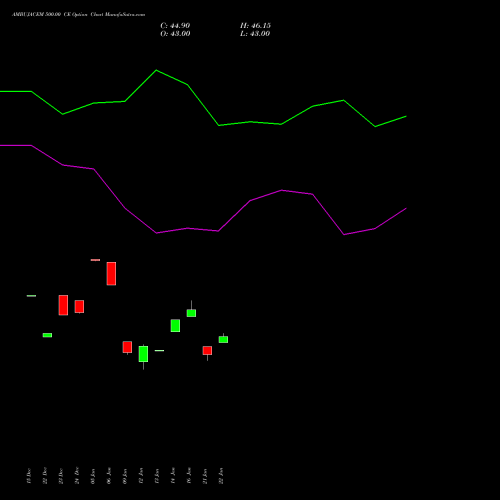Viewport: 500px width, 500px height.
Task: Click the high price value H: 46.15
Action: tap(255, 26)
